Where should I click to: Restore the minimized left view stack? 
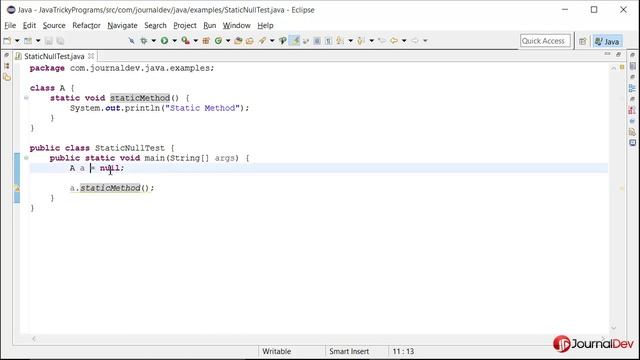click(6, 56)
